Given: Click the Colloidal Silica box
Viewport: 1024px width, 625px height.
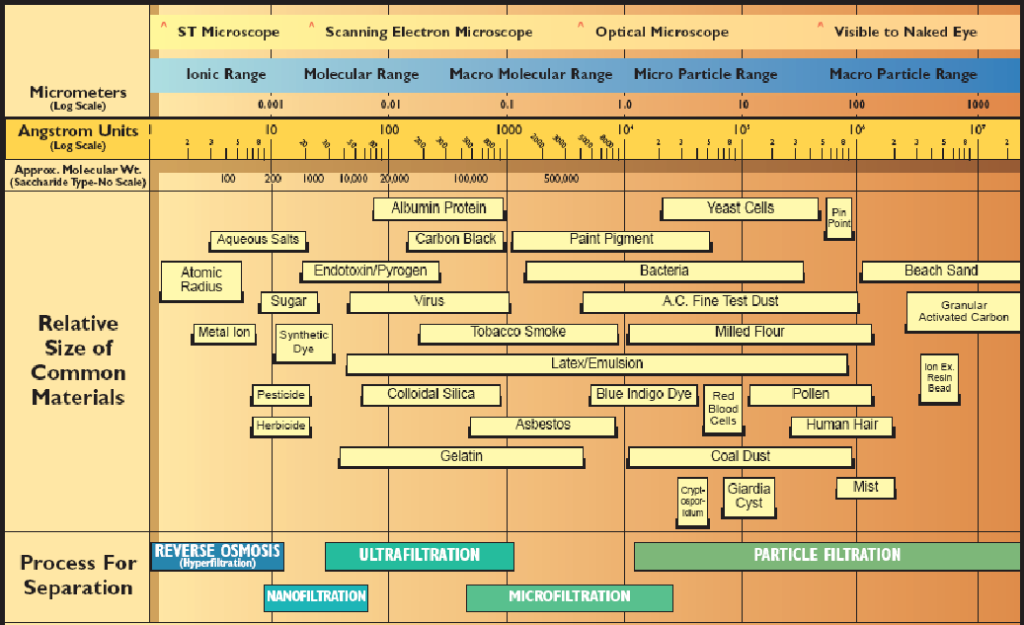Looking at the screenshot, I should tap(430, 395).
